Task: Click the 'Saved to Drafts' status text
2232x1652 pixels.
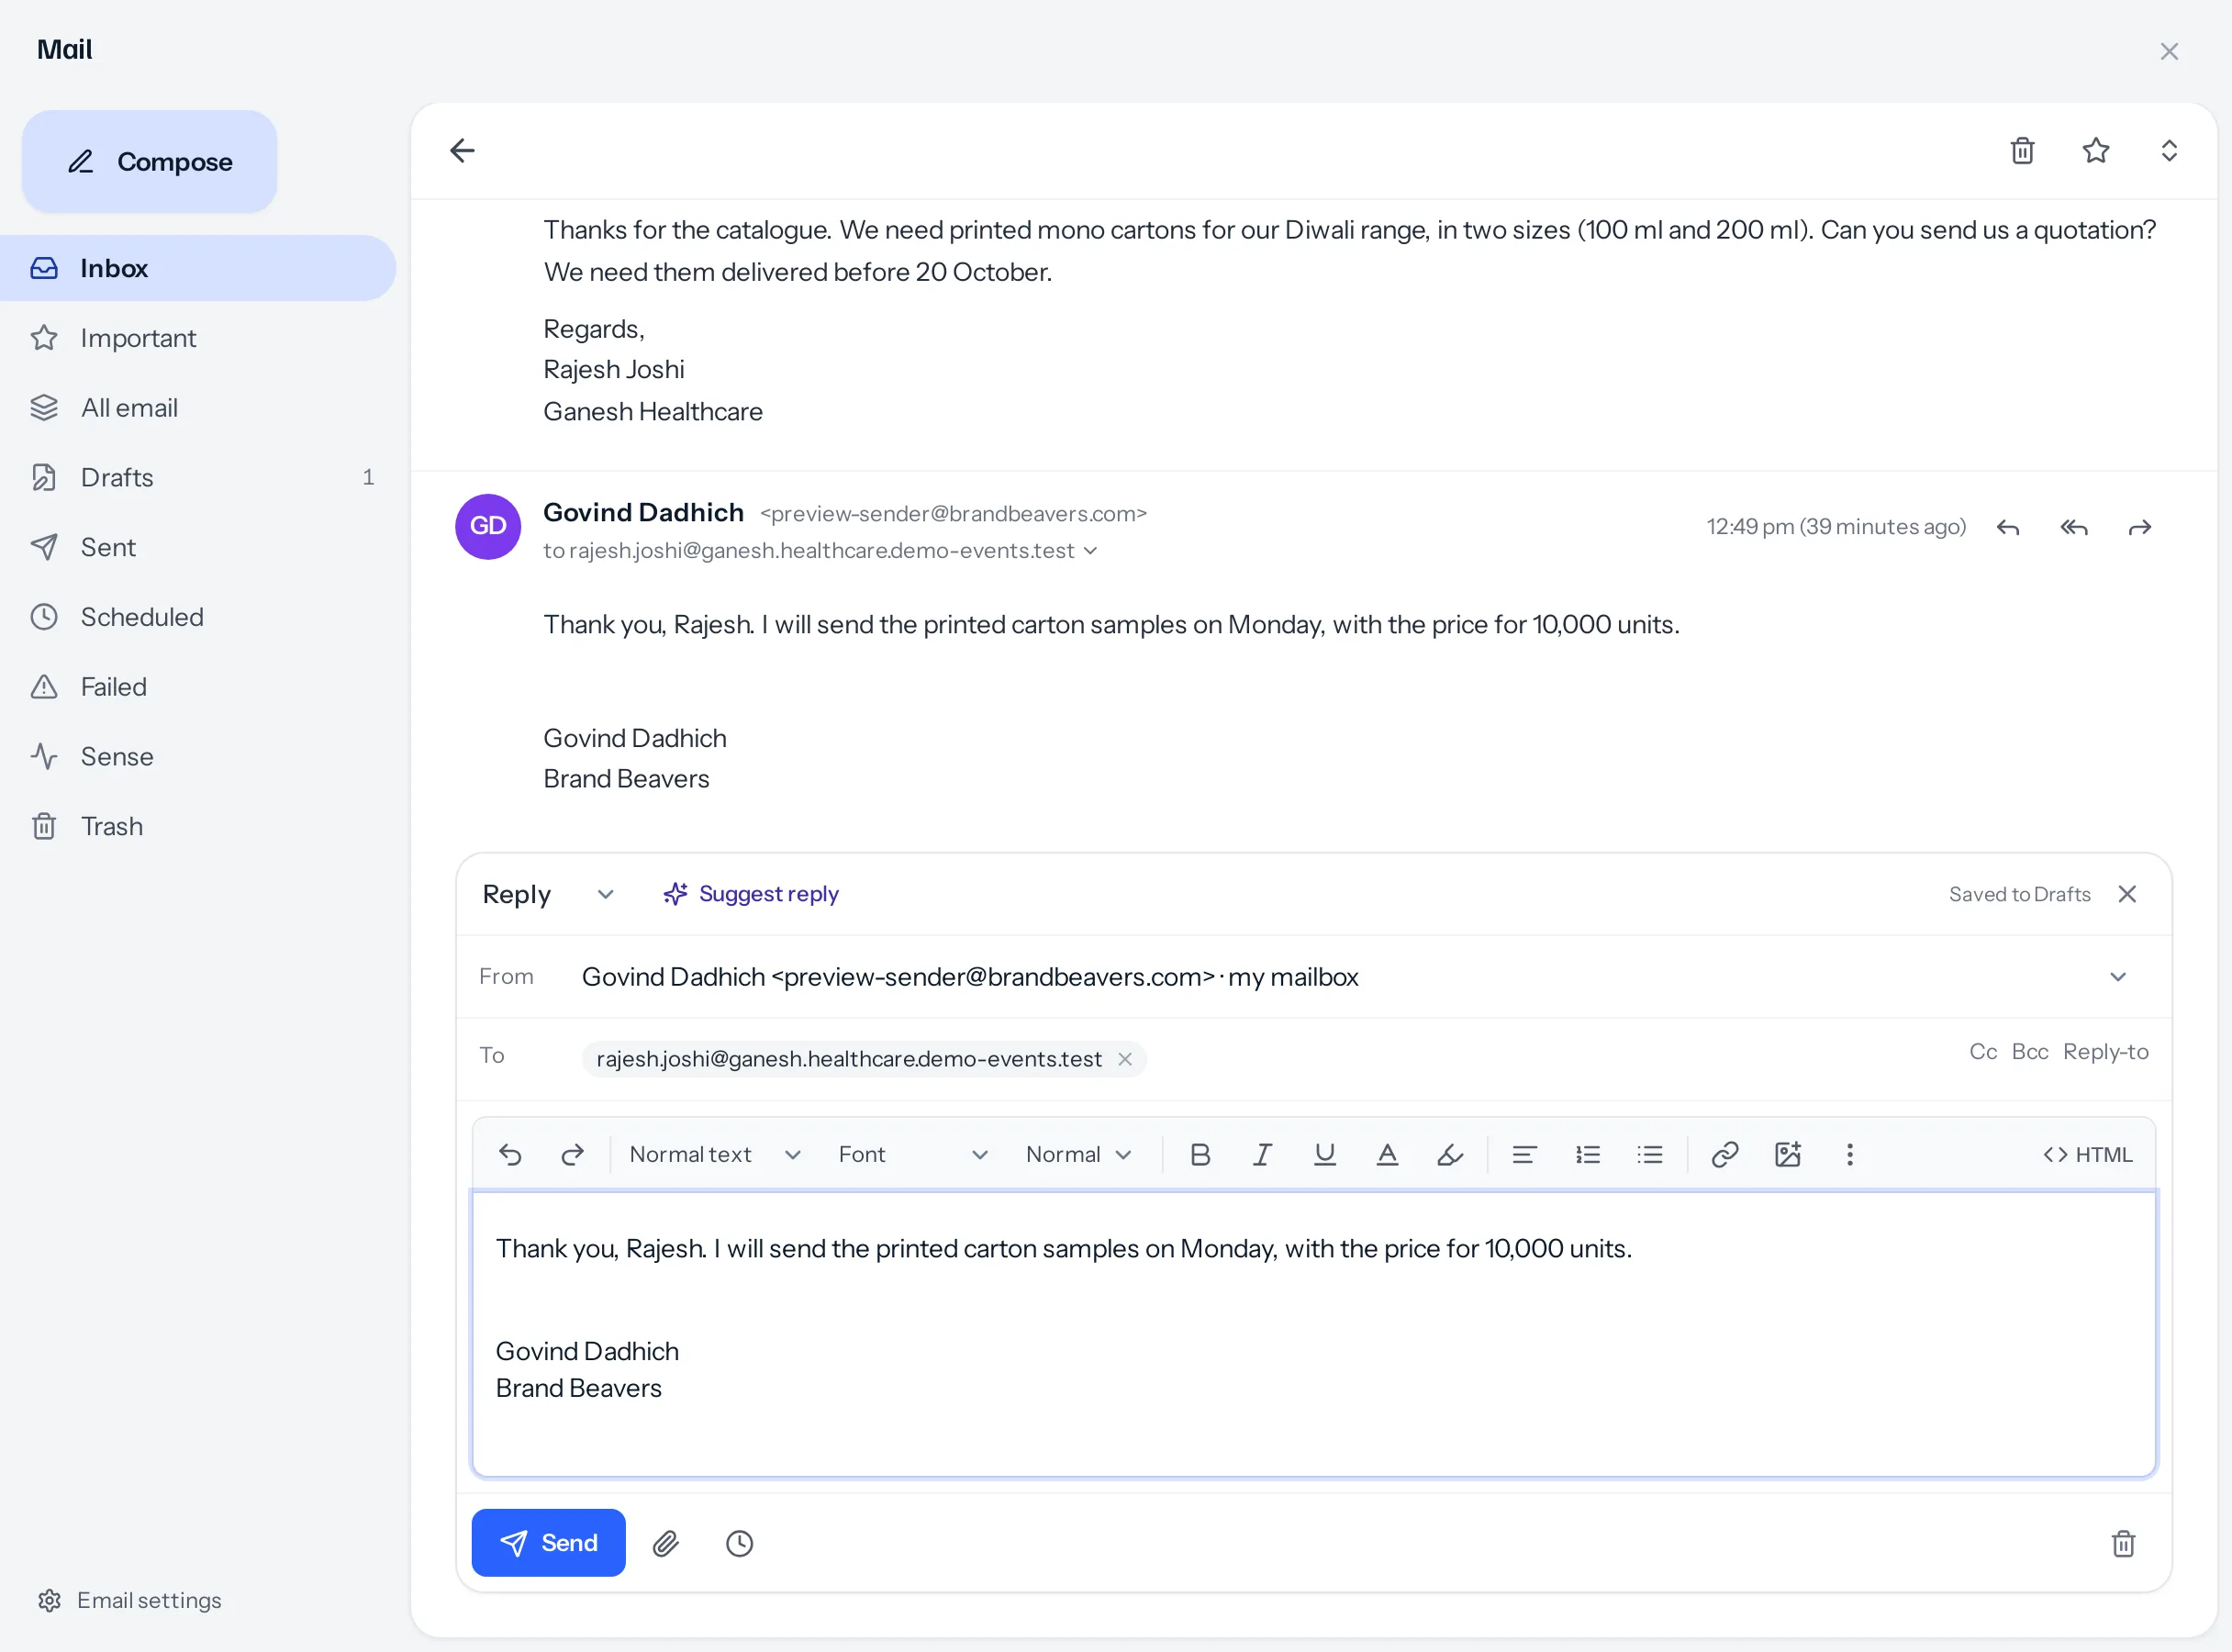Action: point(2019,894)
